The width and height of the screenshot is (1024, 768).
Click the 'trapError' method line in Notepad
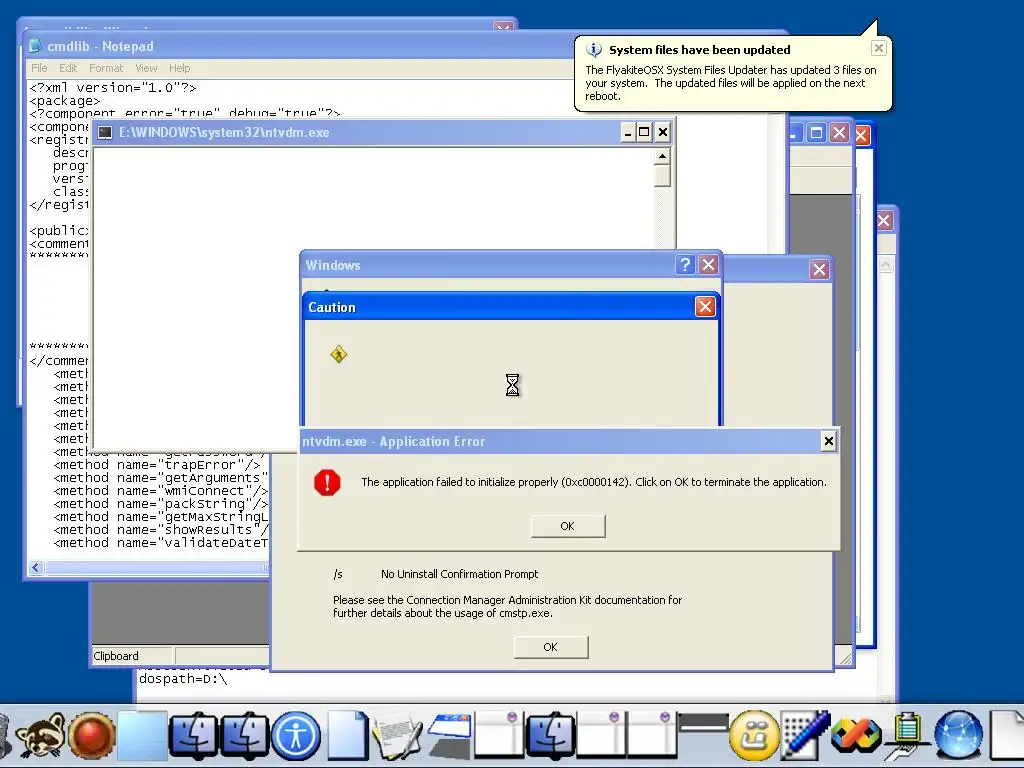pos(157,465)
